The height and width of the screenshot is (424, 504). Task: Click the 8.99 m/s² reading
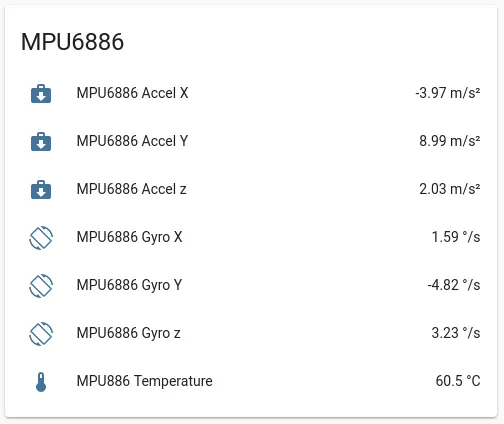click(450, 141)
